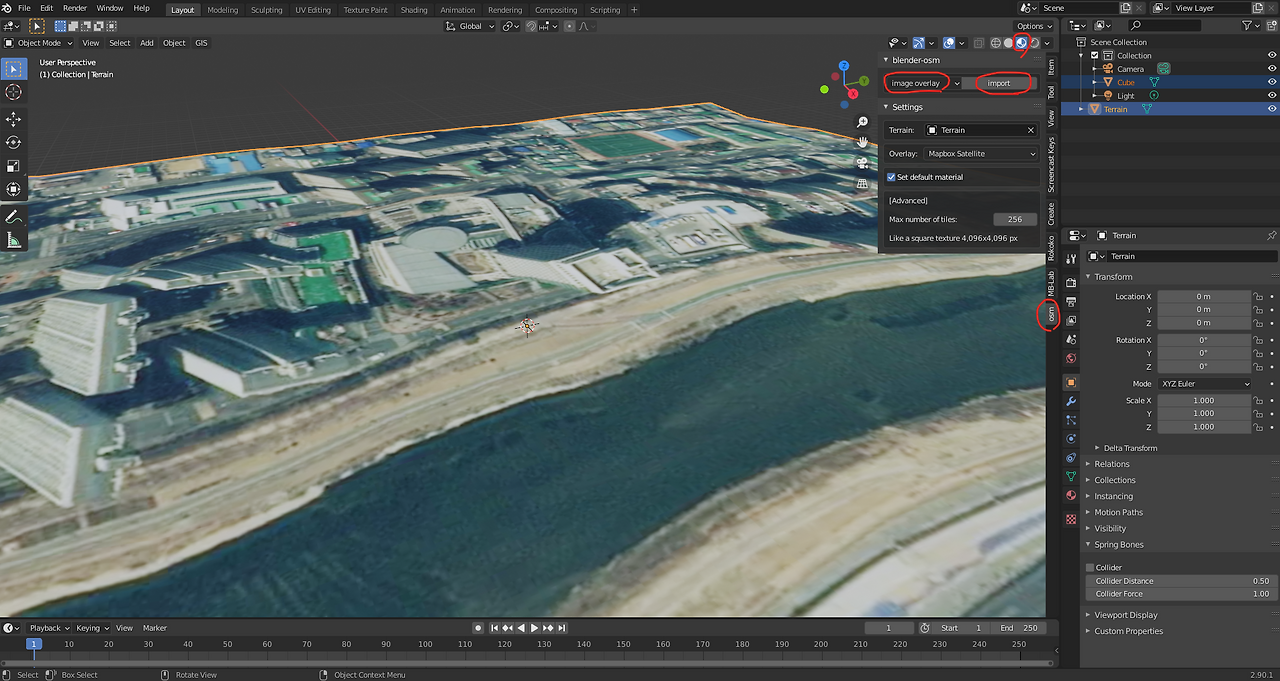The image size is (1280, 681).
Task: Click the import button in blender-osm
Action: click(999, 83)
